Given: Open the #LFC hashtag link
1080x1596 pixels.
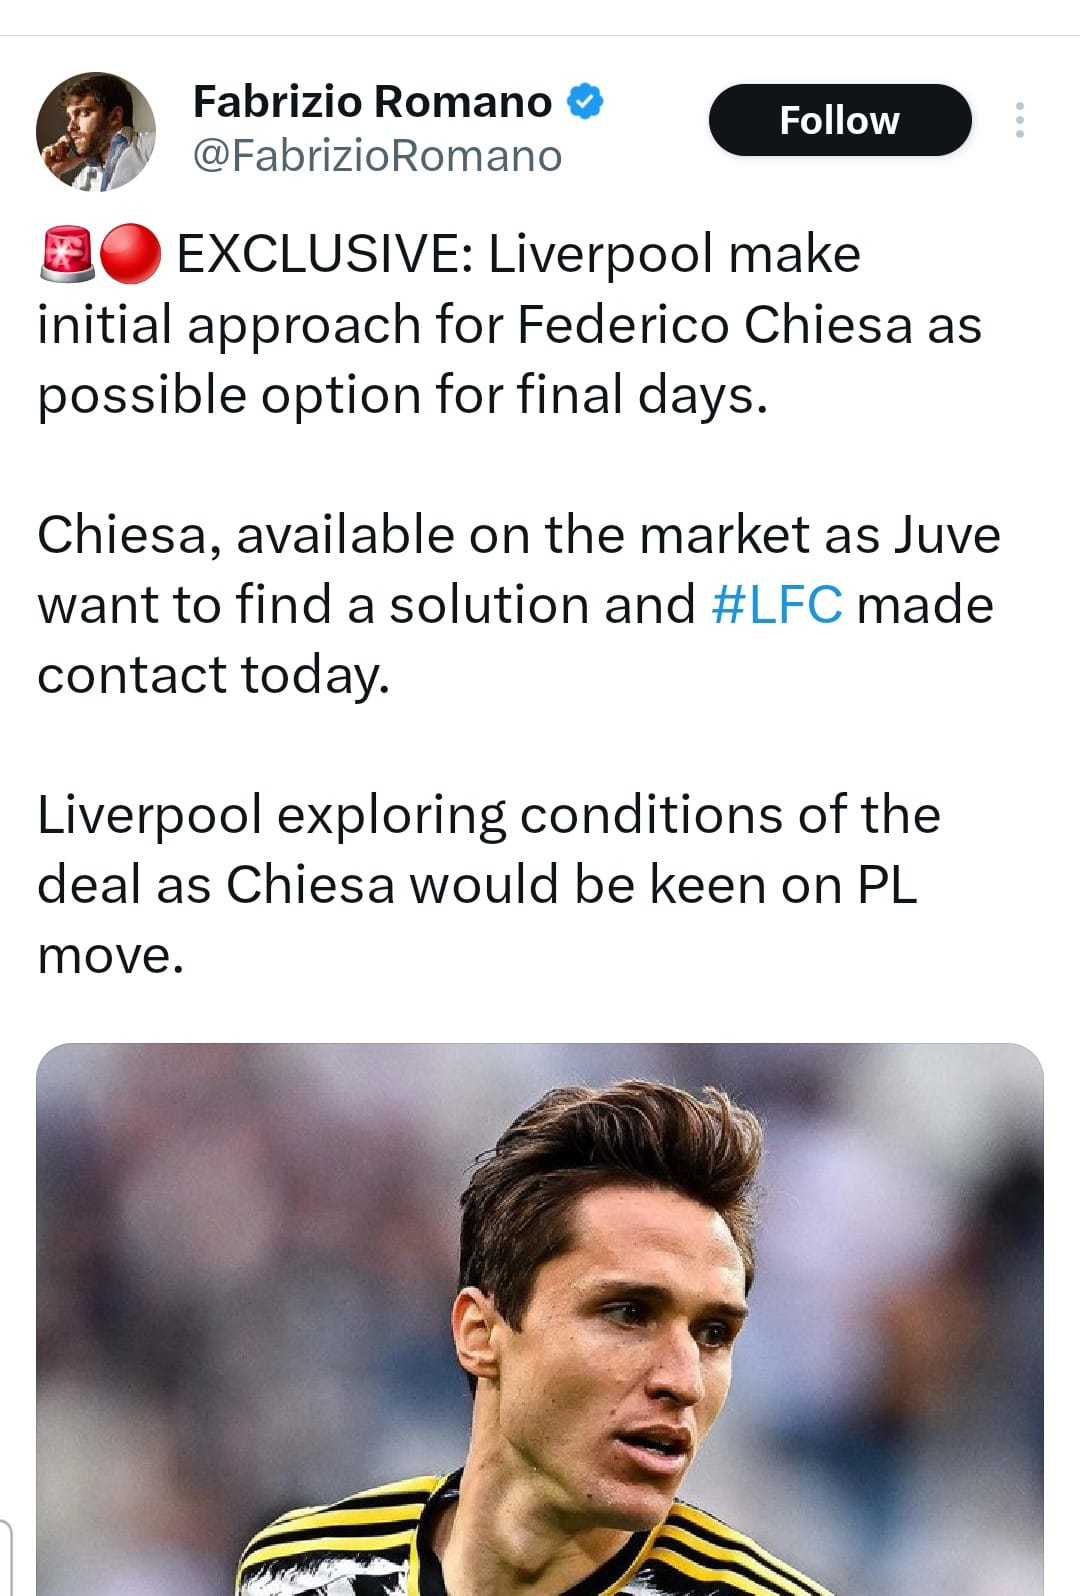Looking at the screenshot, I should [x=777, y=605].
